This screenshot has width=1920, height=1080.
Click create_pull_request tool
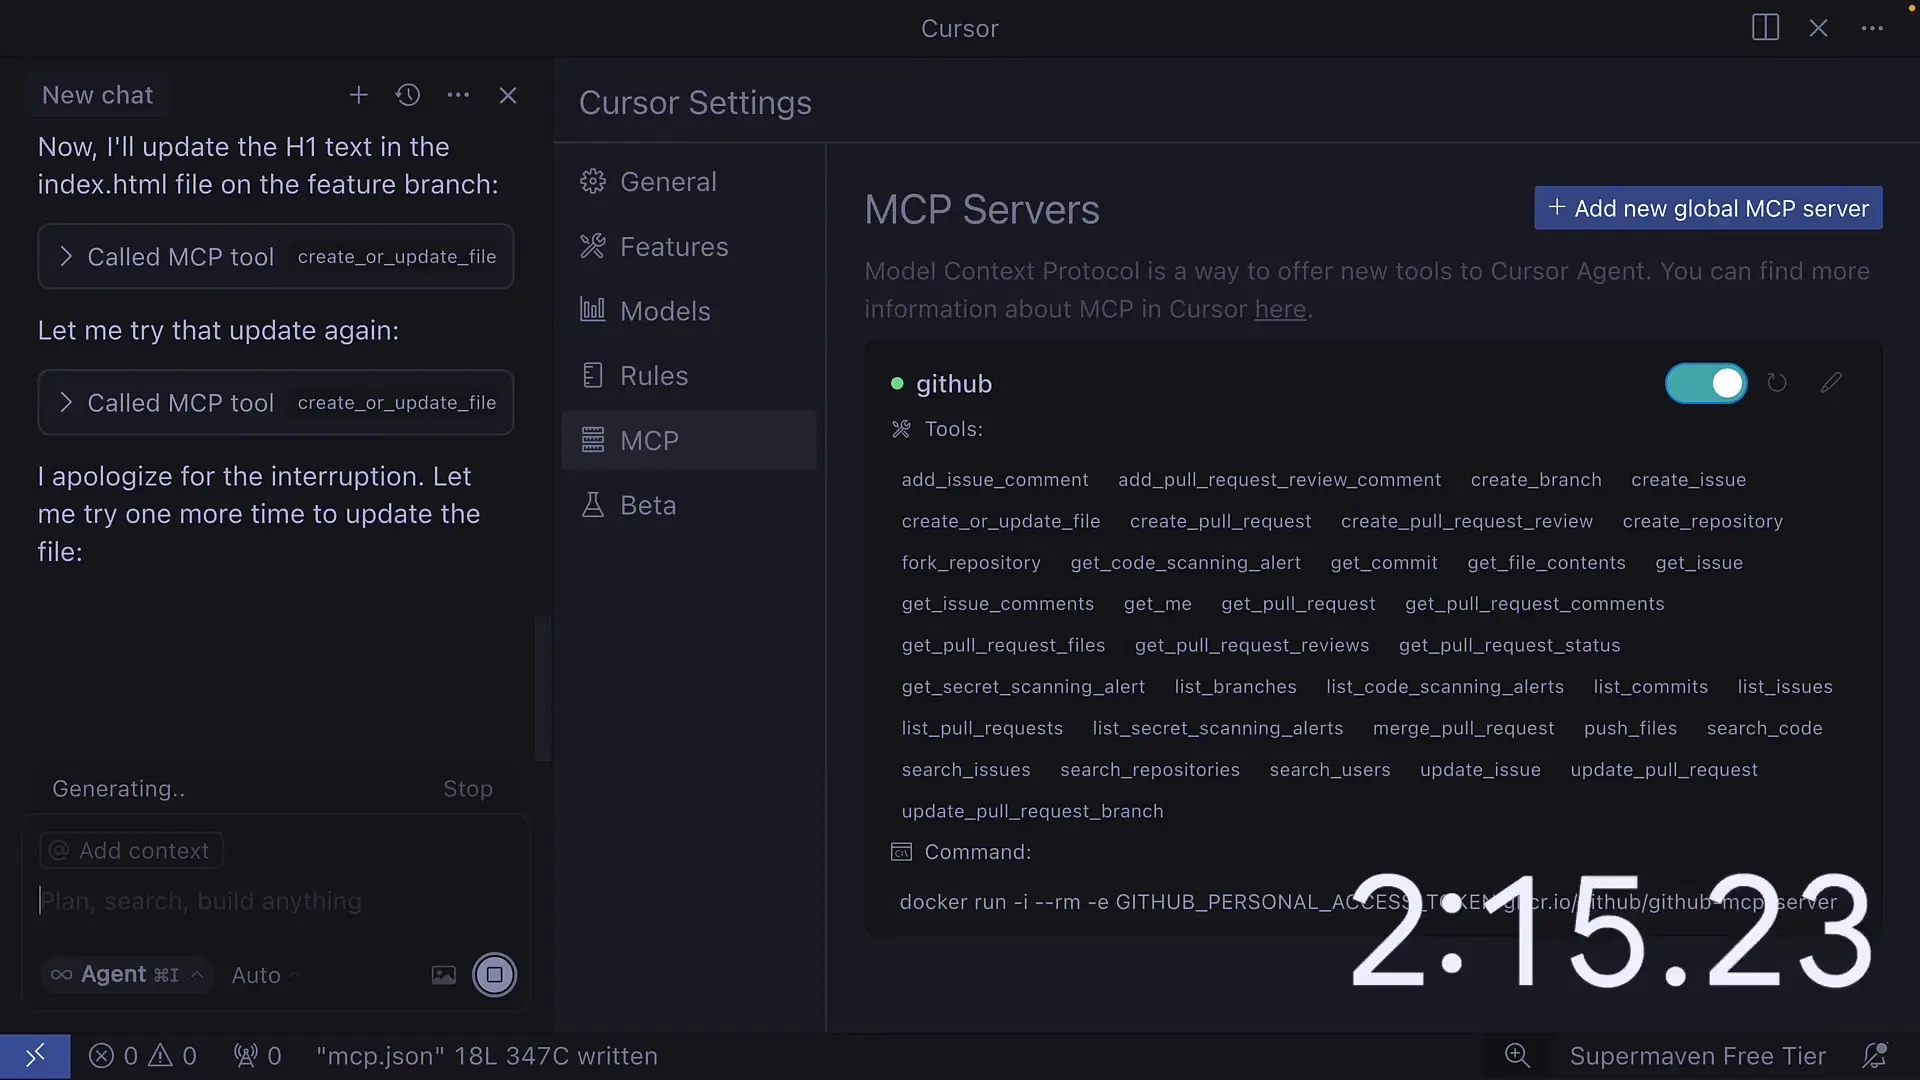click(x=1220, y=521)
